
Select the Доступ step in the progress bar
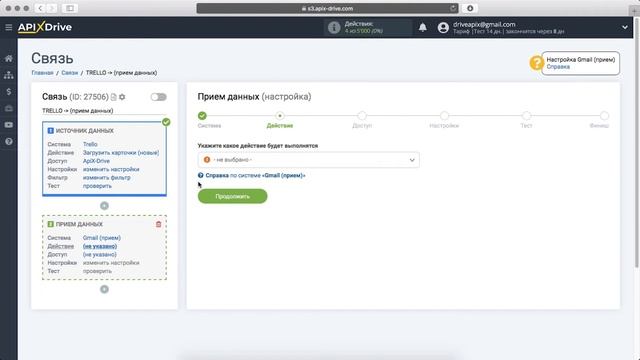click(x=362, y=116)
